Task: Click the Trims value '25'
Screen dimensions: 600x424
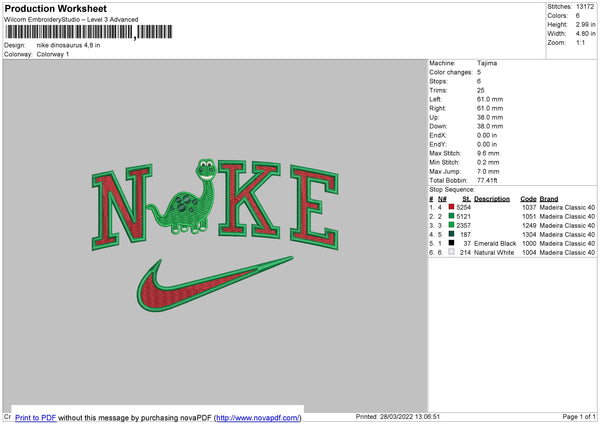Action: coord(481,90)
